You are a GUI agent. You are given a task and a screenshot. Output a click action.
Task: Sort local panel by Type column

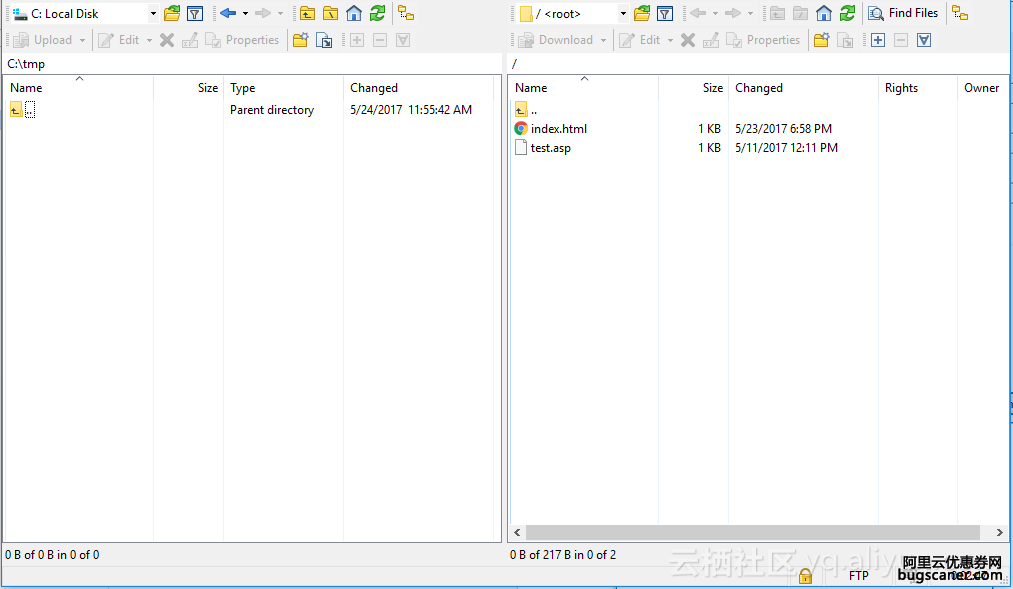[283, 88]
